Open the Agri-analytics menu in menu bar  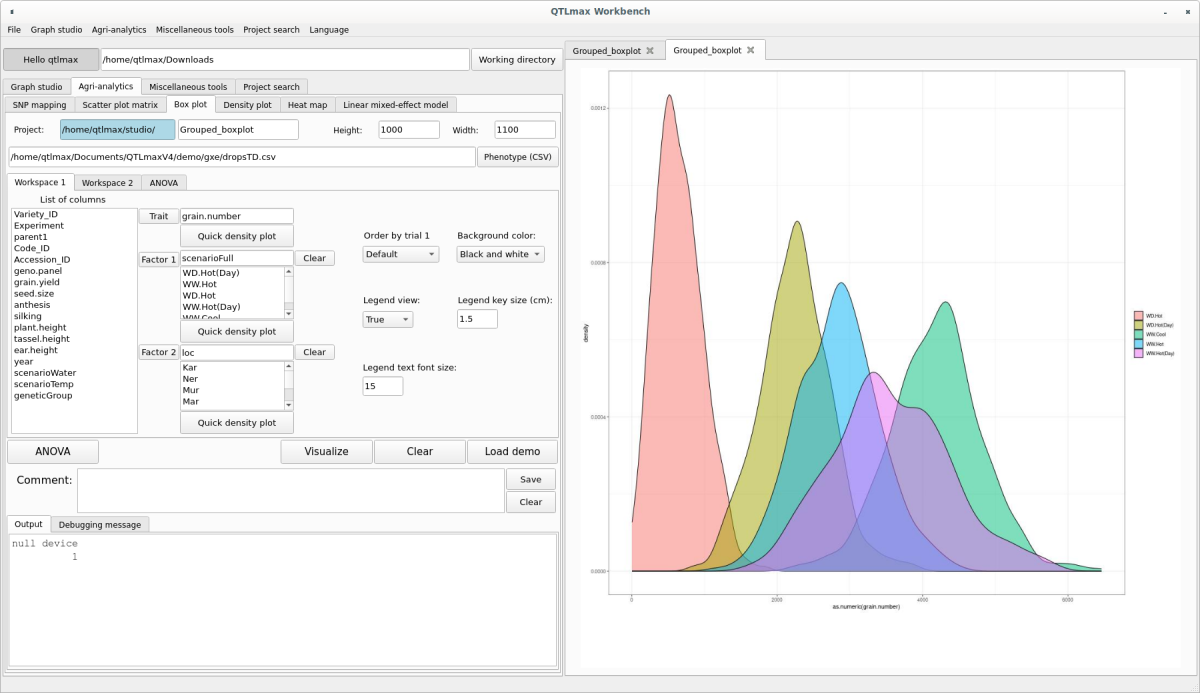[120, 30]
